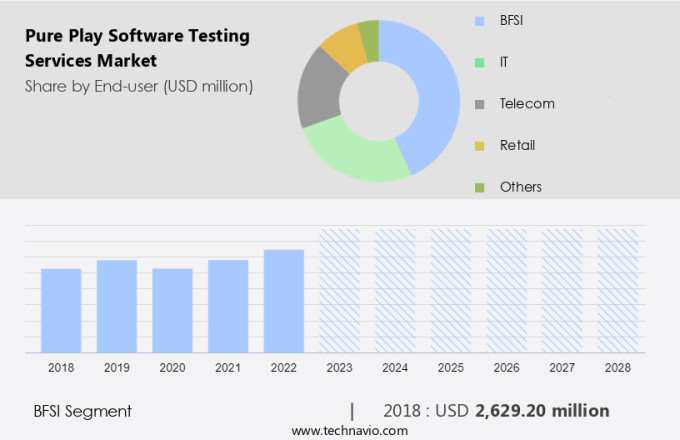
Task: Select the BFSI Segment footer label
Action: click(82, 411)
